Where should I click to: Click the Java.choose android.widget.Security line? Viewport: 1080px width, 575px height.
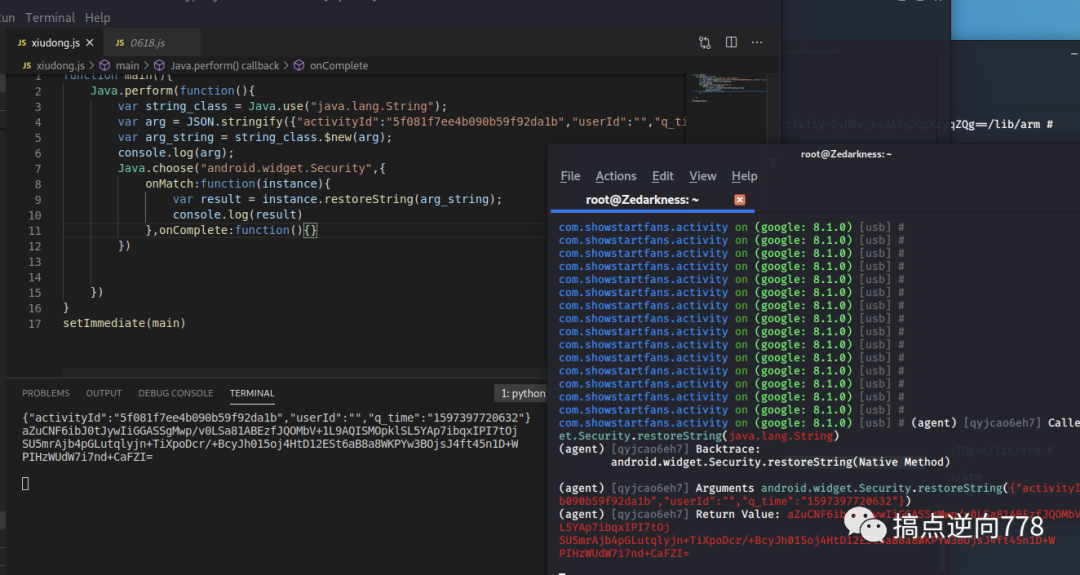point(251,168)
